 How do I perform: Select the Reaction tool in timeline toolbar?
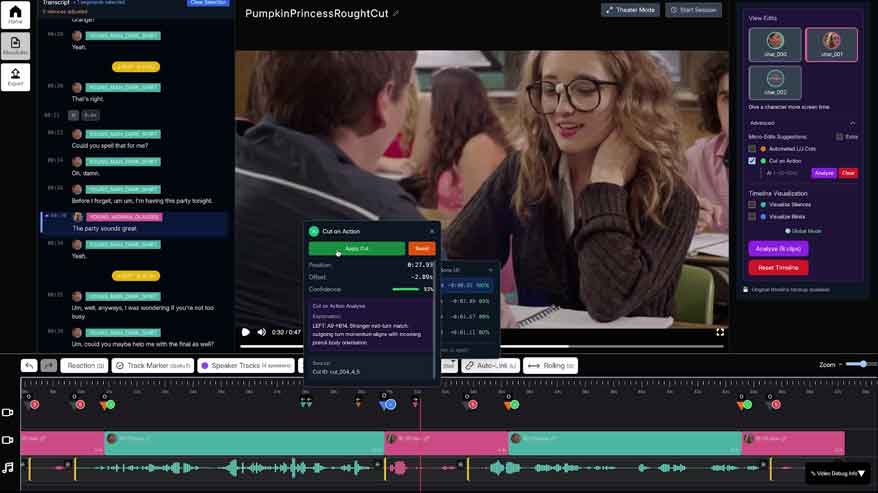point(85,365)
